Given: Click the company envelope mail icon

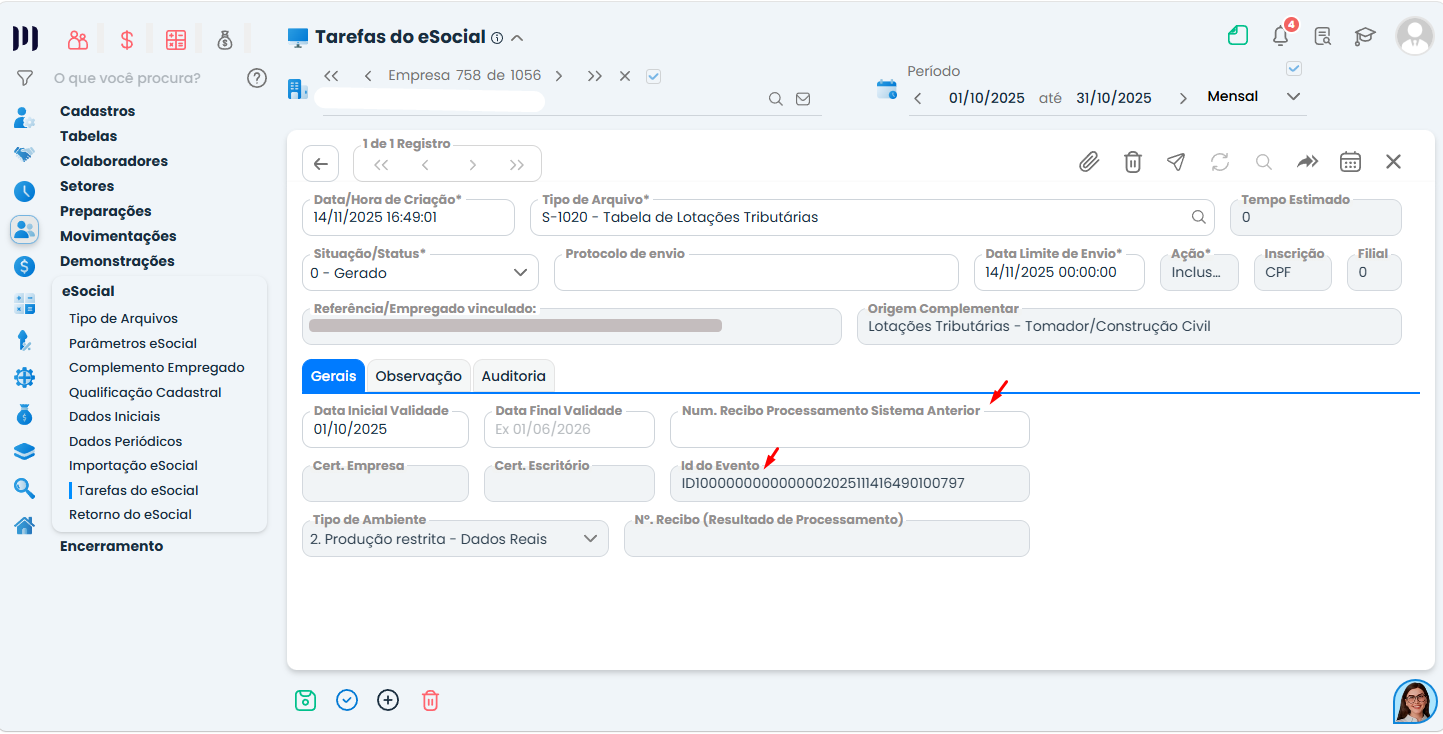Looking at the screenshot, I should click(x=802, y=99).
